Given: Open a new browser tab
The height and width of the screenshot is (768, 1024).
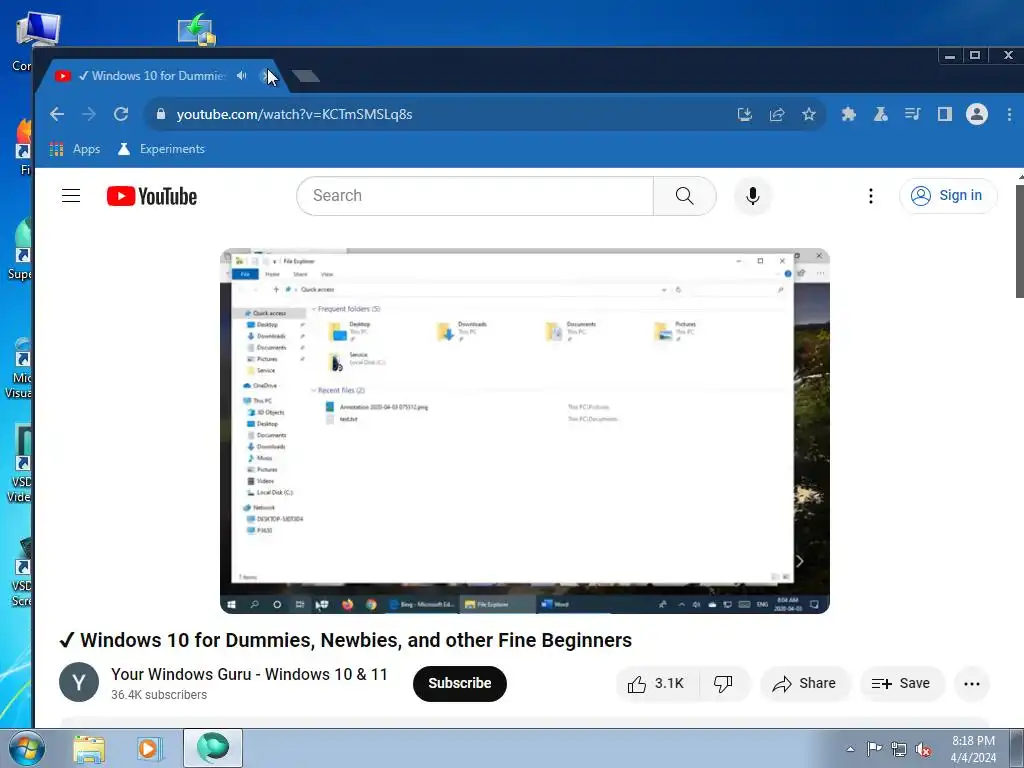Looking at the screenshot, I should point(306,76).
